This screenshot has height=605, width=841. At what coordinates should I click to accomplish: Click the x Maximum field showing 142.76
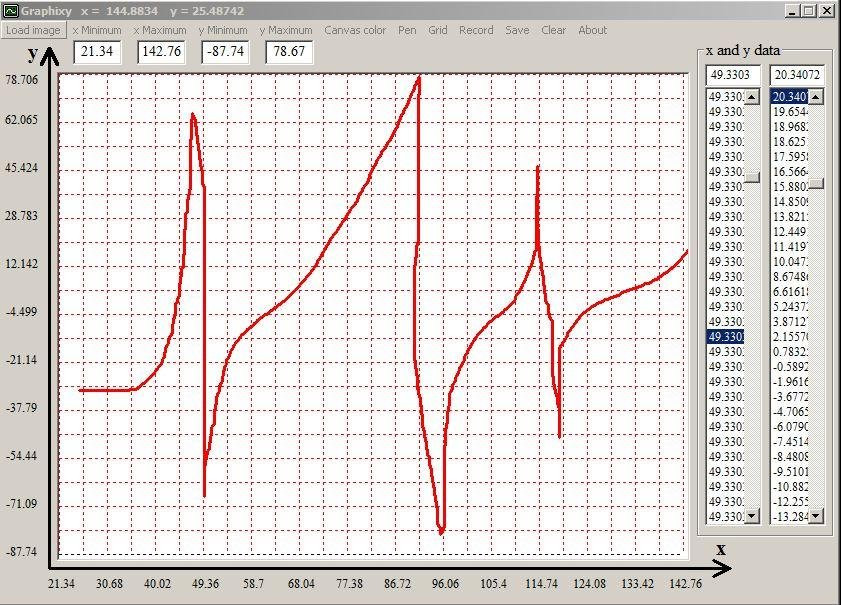[161, 51]
